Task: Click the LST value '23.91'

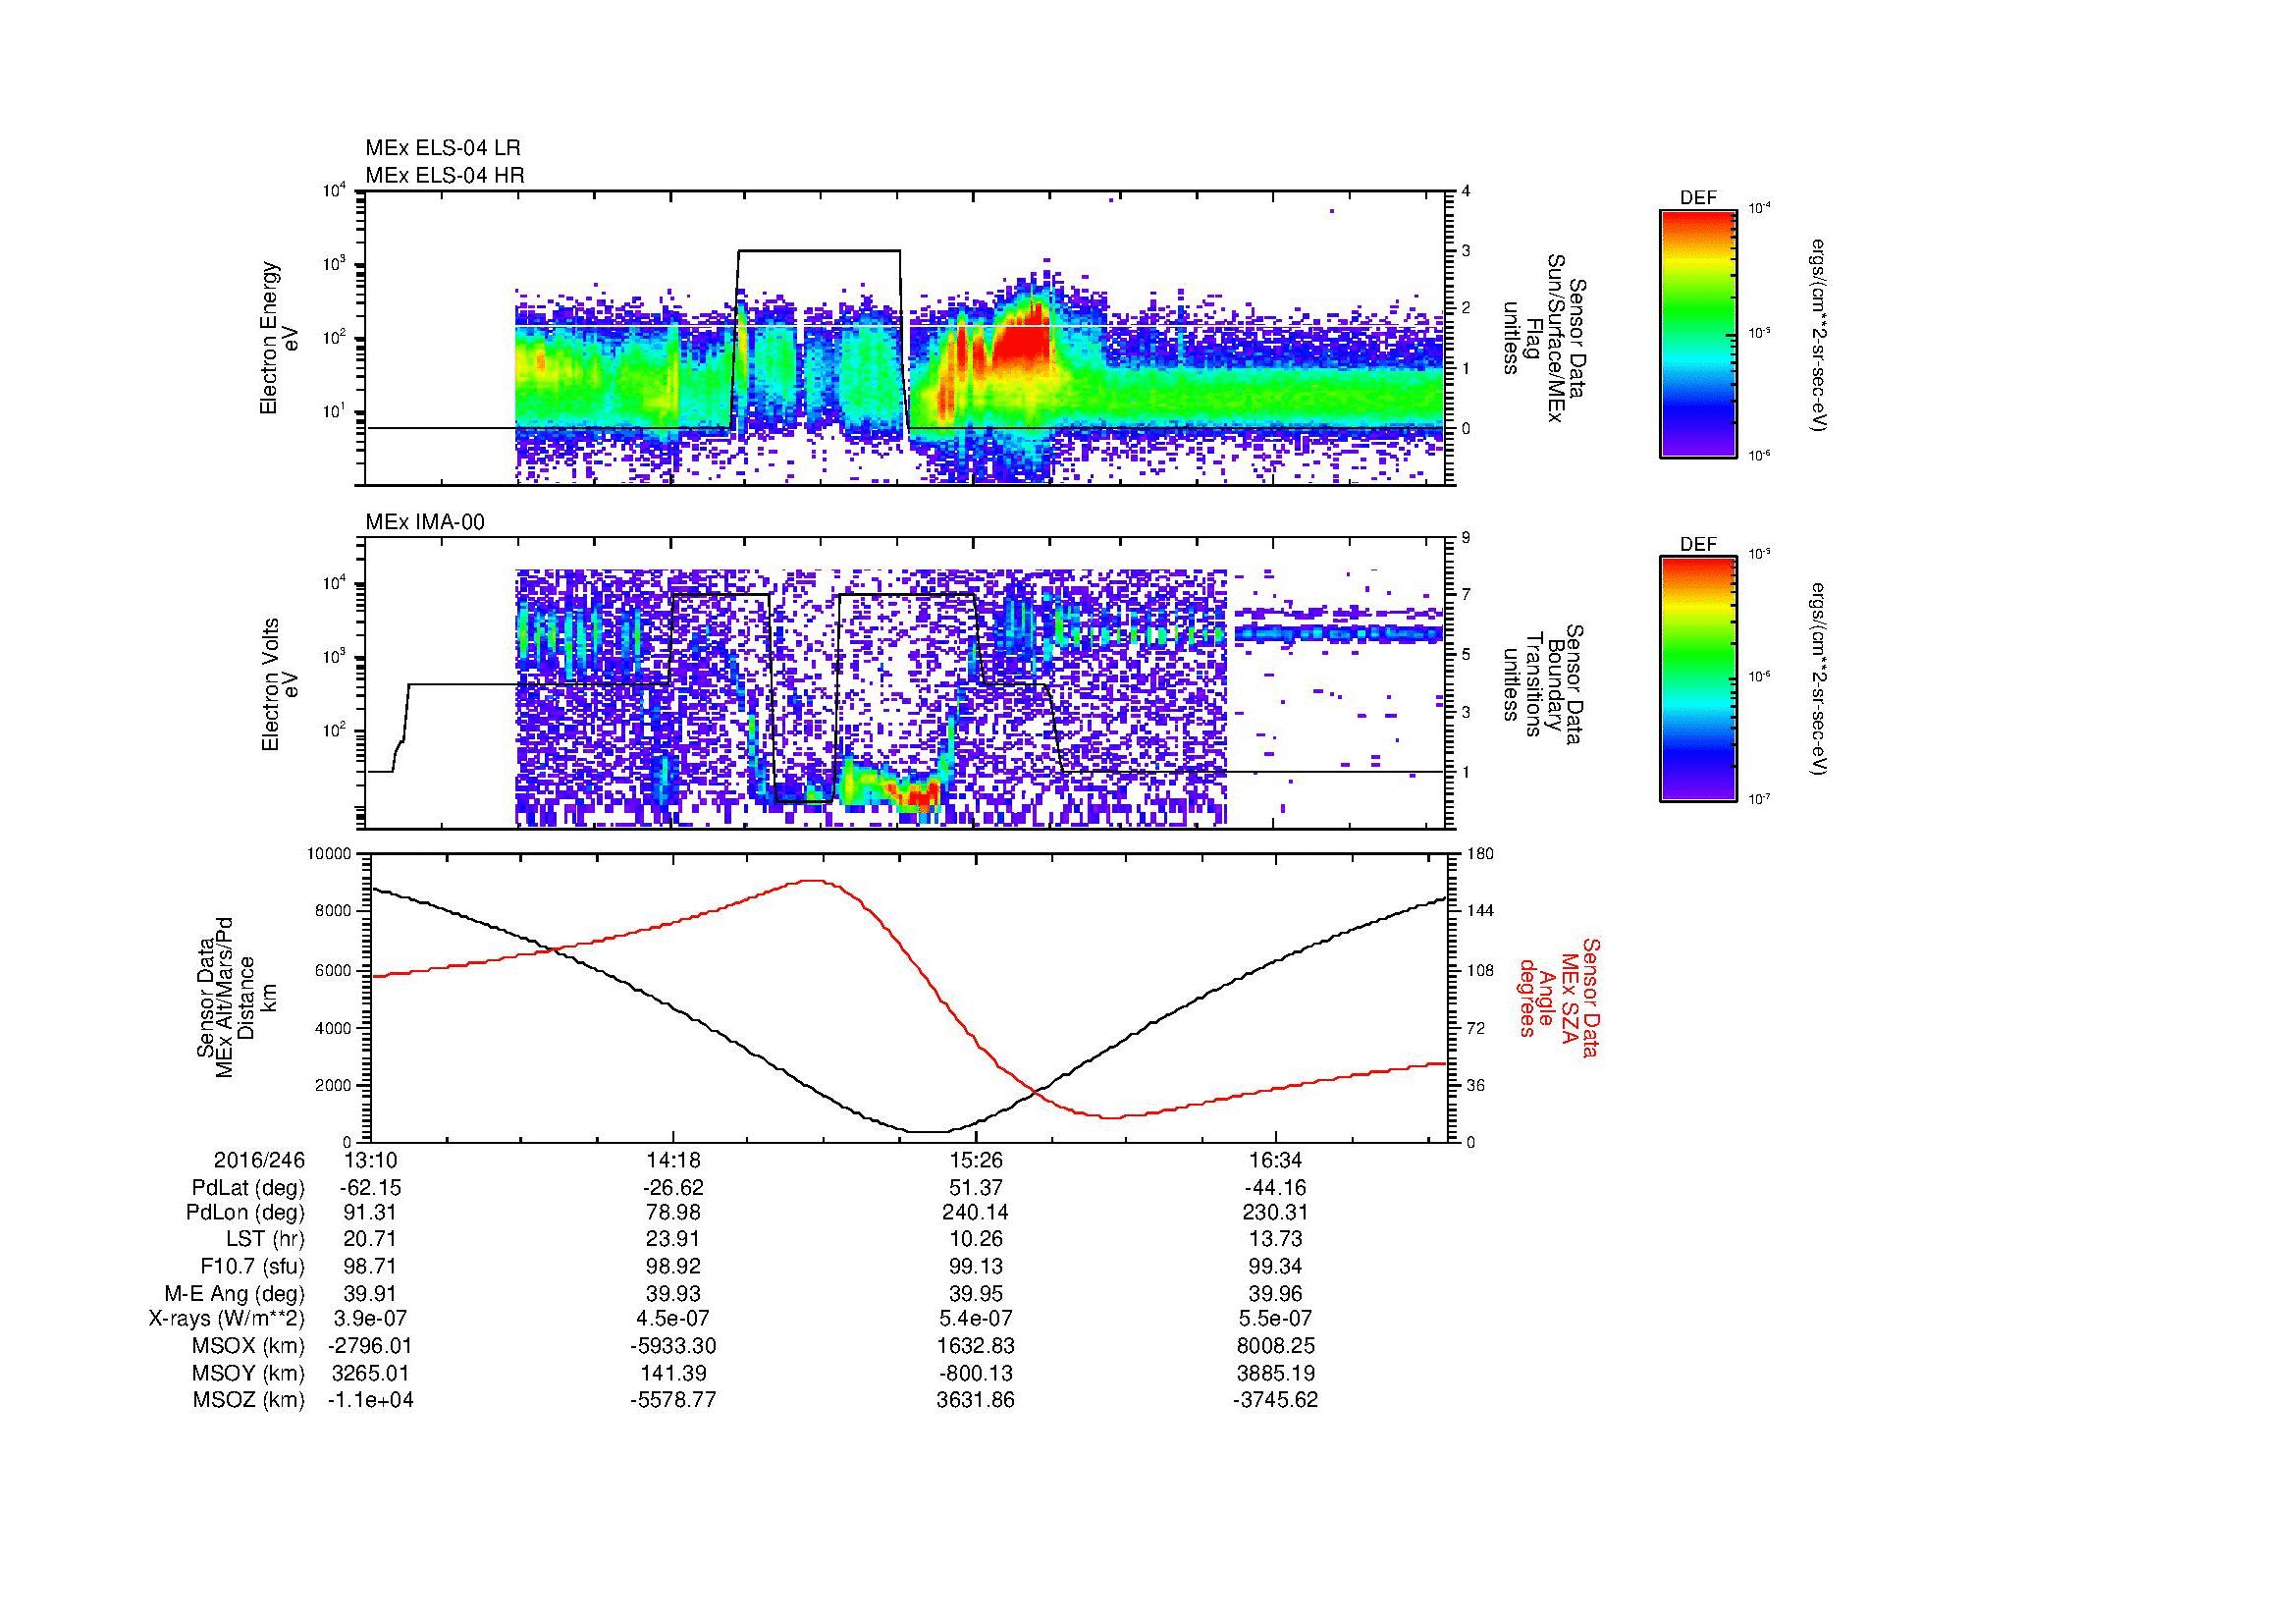Action: 673,1239
